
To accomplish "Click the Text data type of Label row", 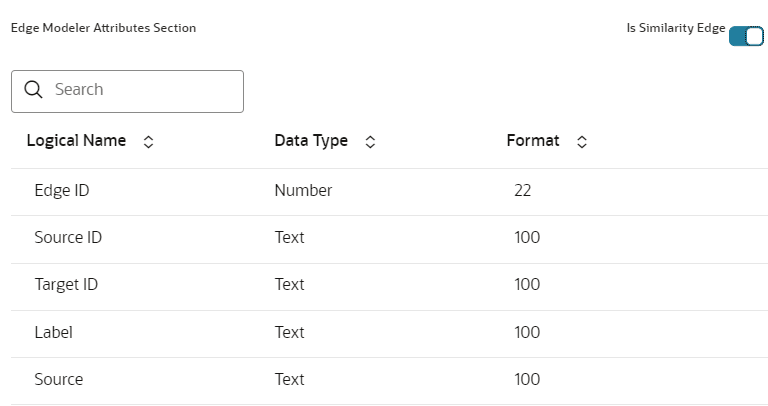I will click(289, 332).
